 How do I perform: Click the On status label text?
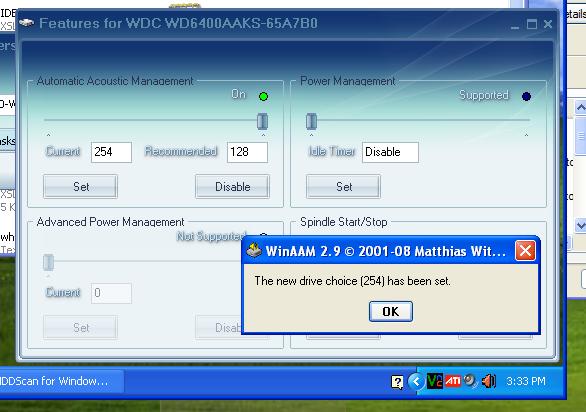coord(238,94)
